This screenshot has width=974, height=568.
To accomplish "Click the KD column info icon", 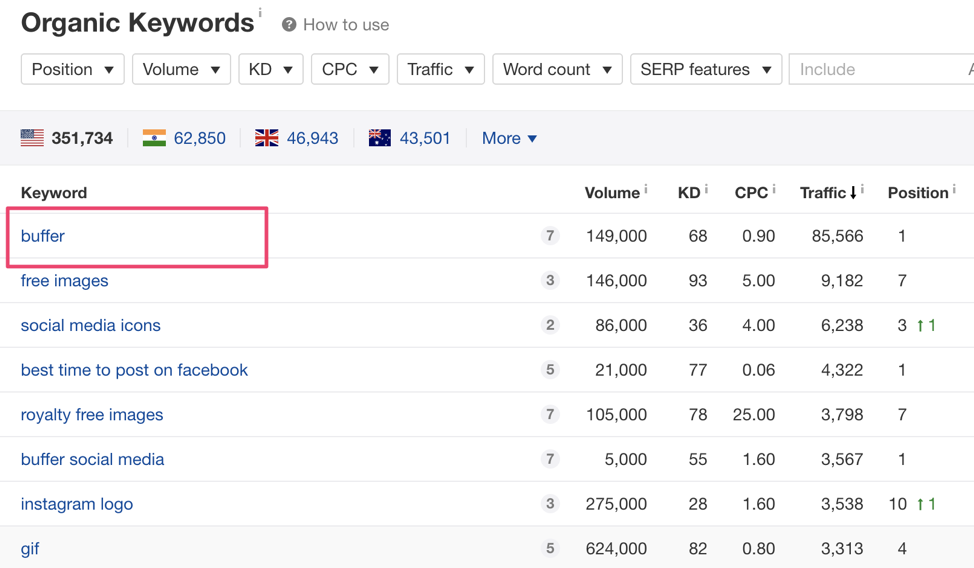I will point(706,188).
